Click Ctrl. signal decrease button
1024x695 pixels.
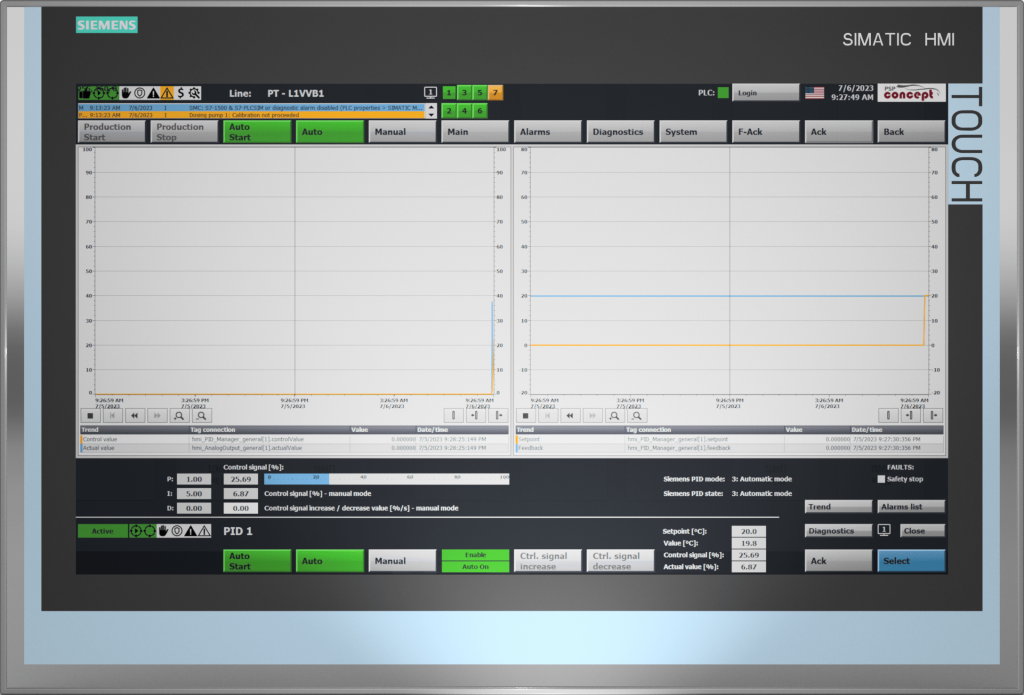coord(620,561)
